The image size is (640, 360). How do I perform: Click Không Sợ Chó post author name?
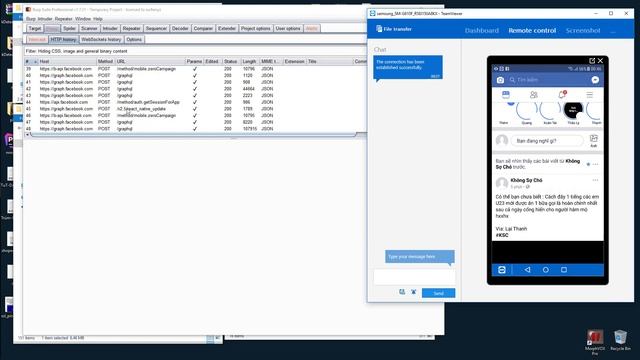point(526,180)
